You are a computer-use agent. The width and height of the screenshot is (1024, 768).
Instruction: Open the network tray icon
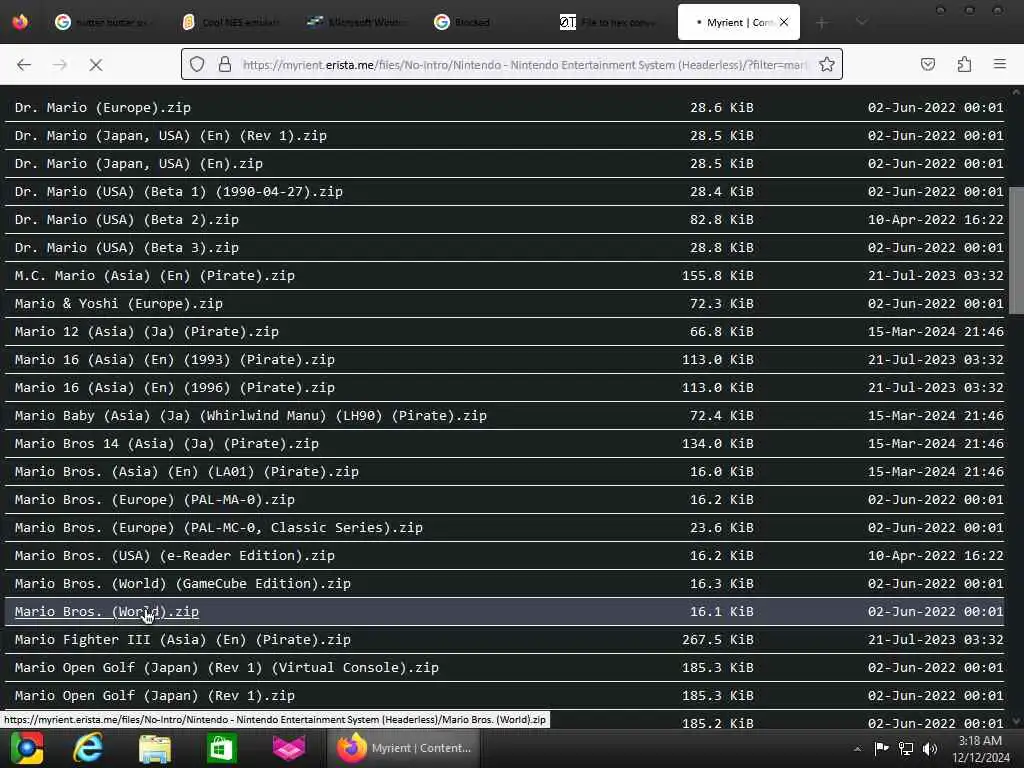(906, 748)
